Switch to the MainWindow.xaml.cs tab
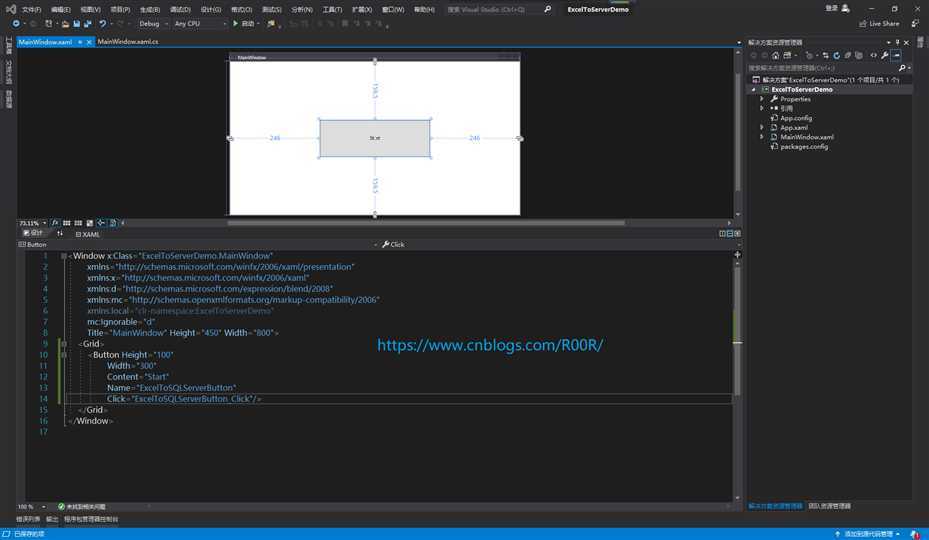Screen dimensions: 929x540 coord(128,41)
